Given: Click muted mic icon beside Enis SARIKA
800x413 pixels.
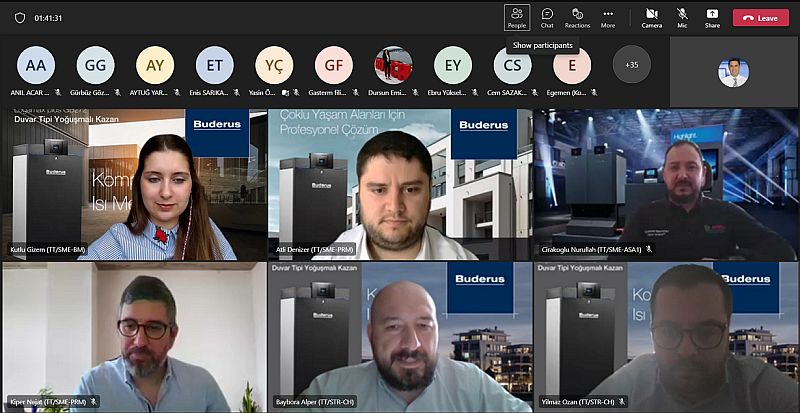Looking at the screenshot, I should click(x=237, y=92).
